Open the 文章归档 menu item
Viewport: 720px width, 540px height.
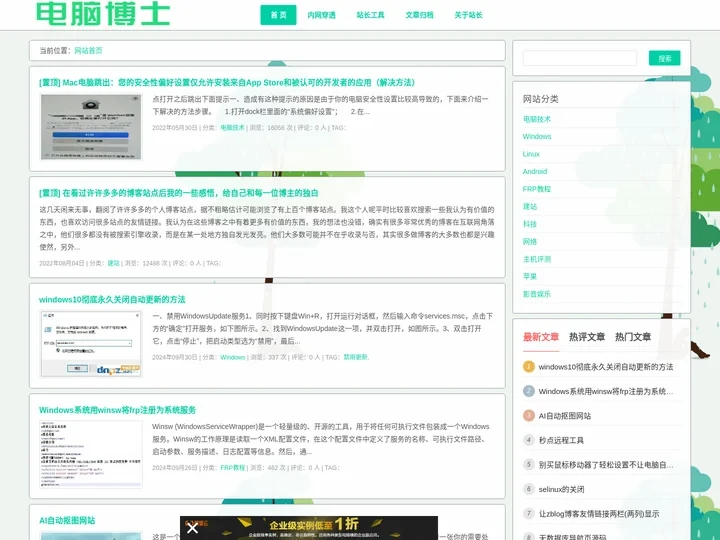tap(419, 15)
